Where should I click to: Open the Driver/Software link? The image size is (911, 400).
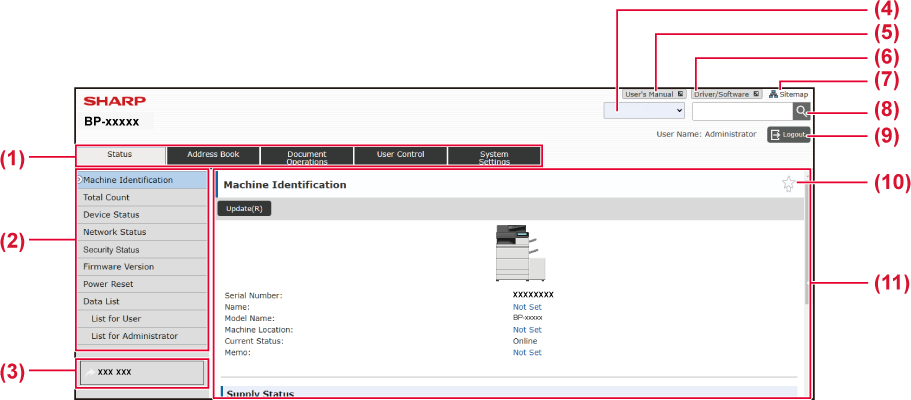[727, 94]
